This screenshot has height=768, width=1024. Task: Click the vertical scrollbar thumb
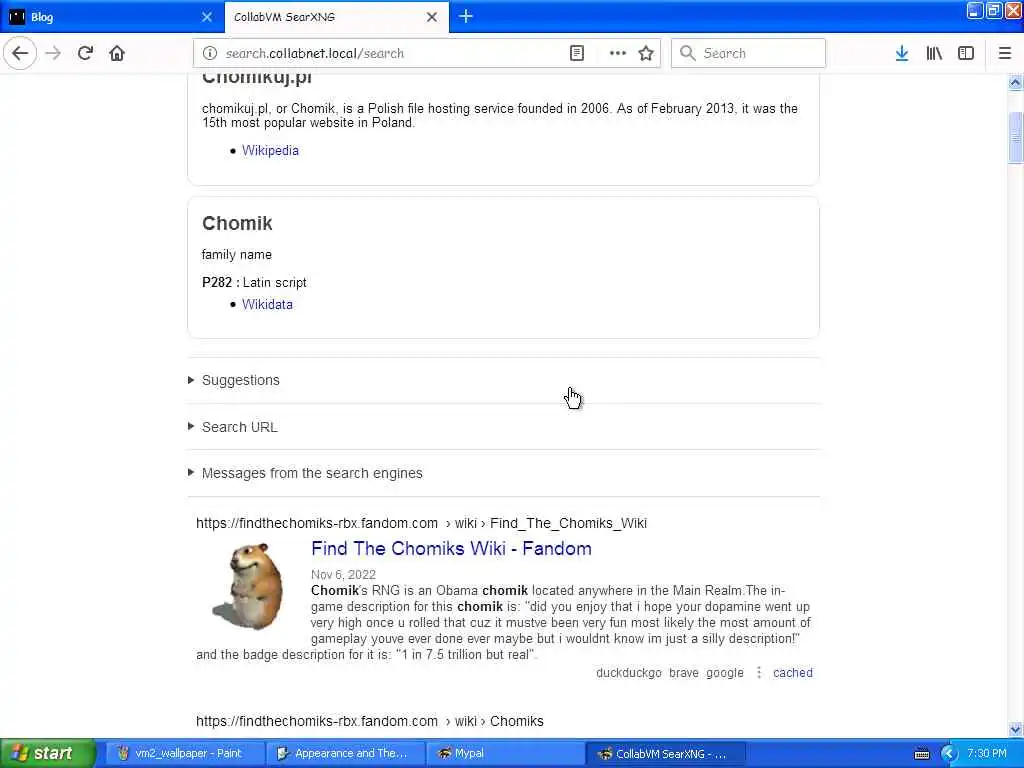1015,137
